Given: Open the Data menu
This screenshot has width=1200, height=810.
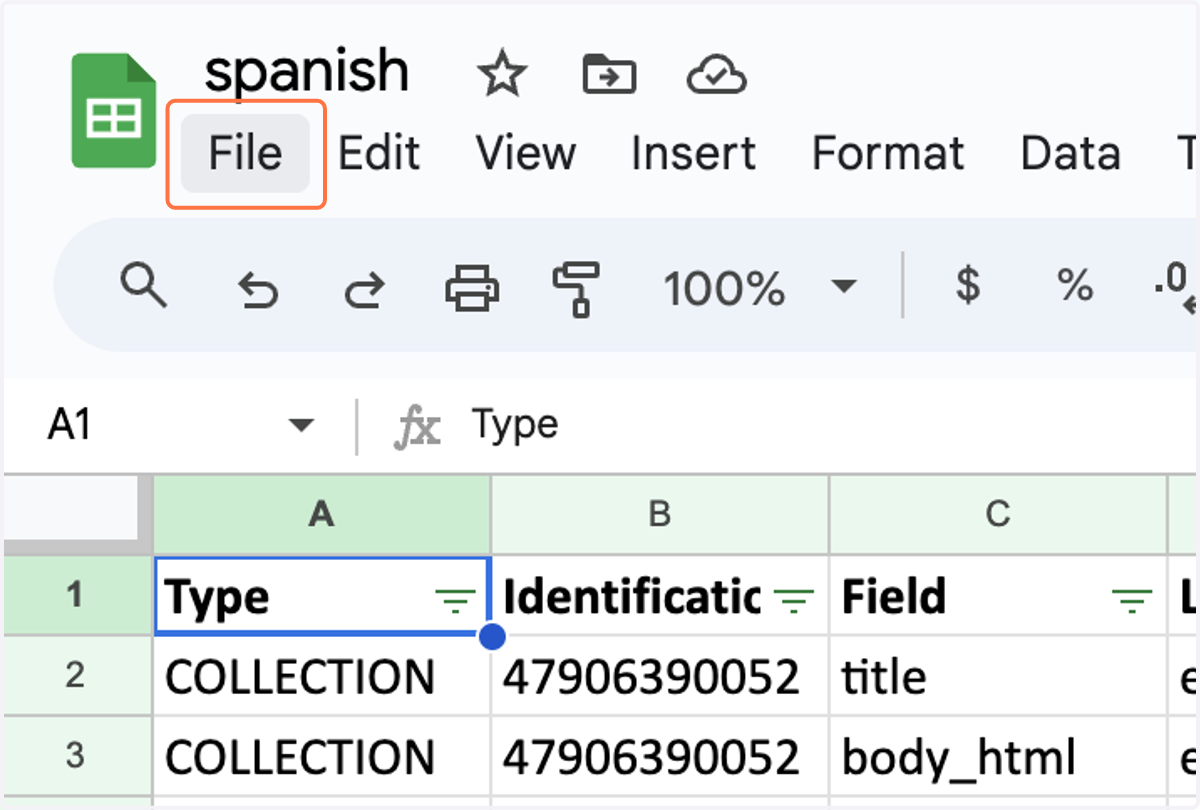Looking at the screenshot, I should click(1070, 154).
